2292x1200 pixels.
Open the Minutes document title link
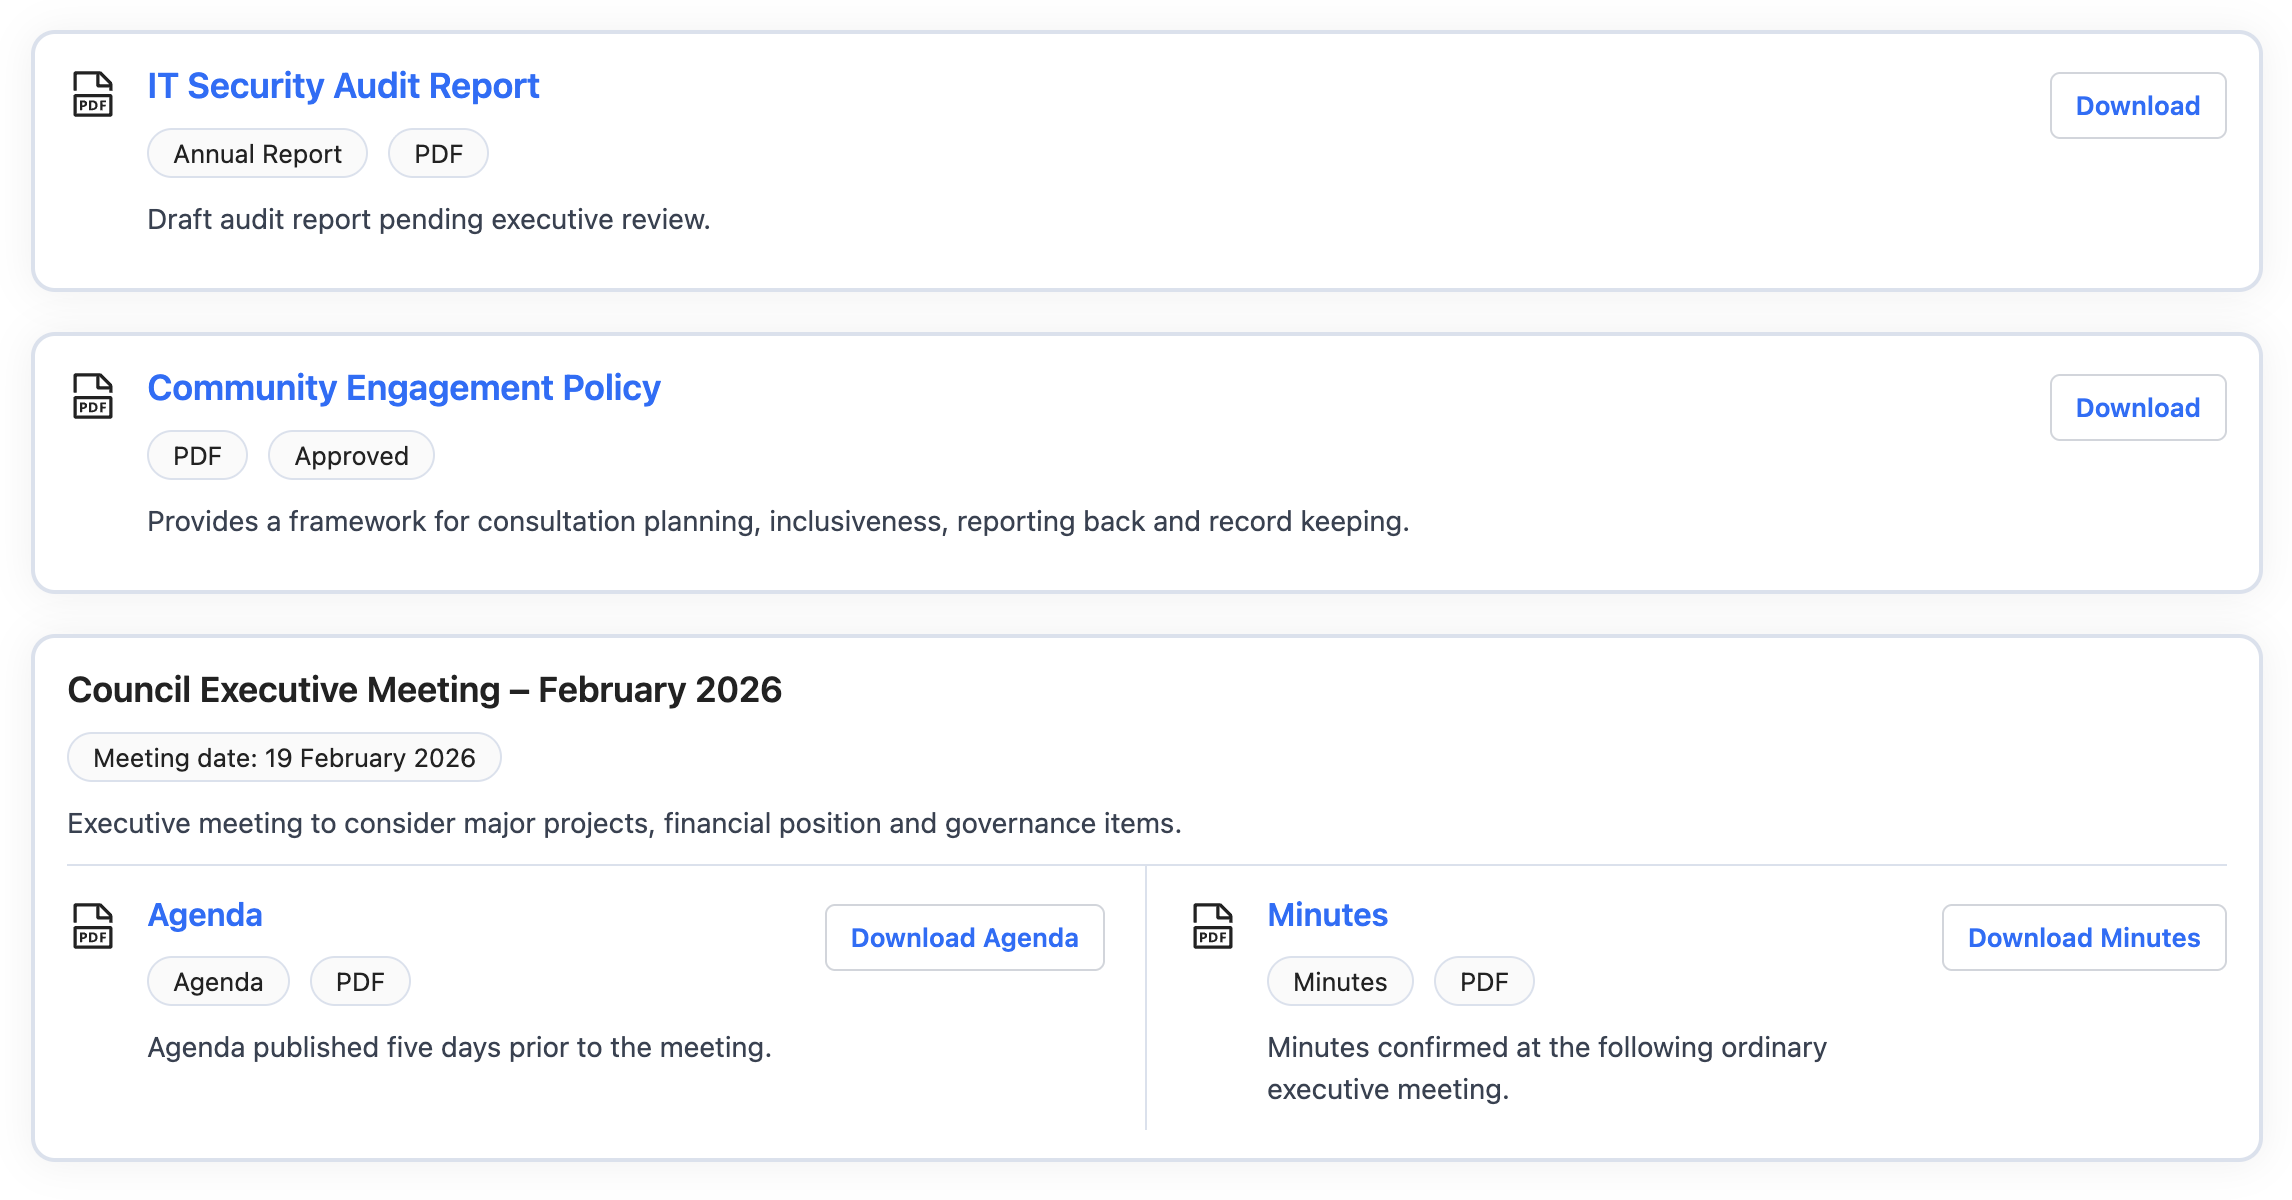1327,915
